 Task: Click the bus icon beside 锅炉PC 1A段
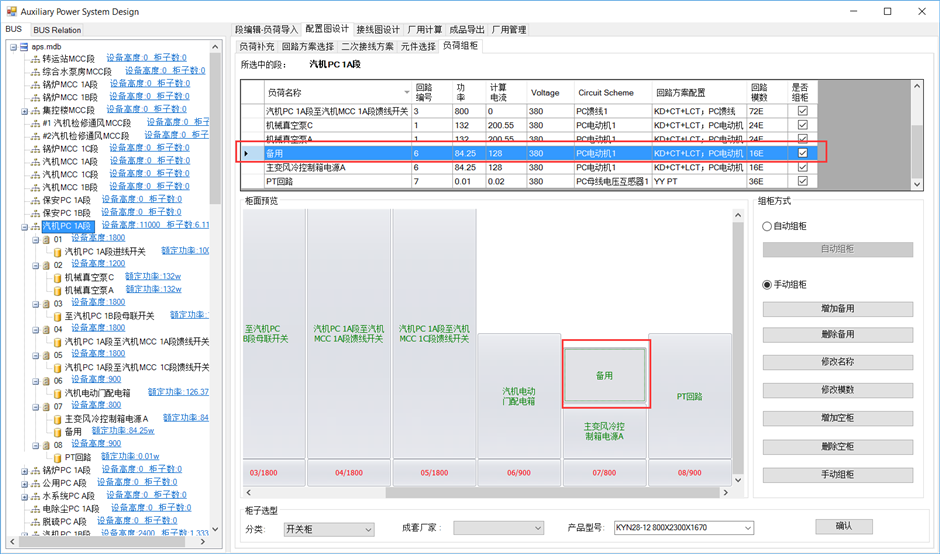tap(35, 470)
